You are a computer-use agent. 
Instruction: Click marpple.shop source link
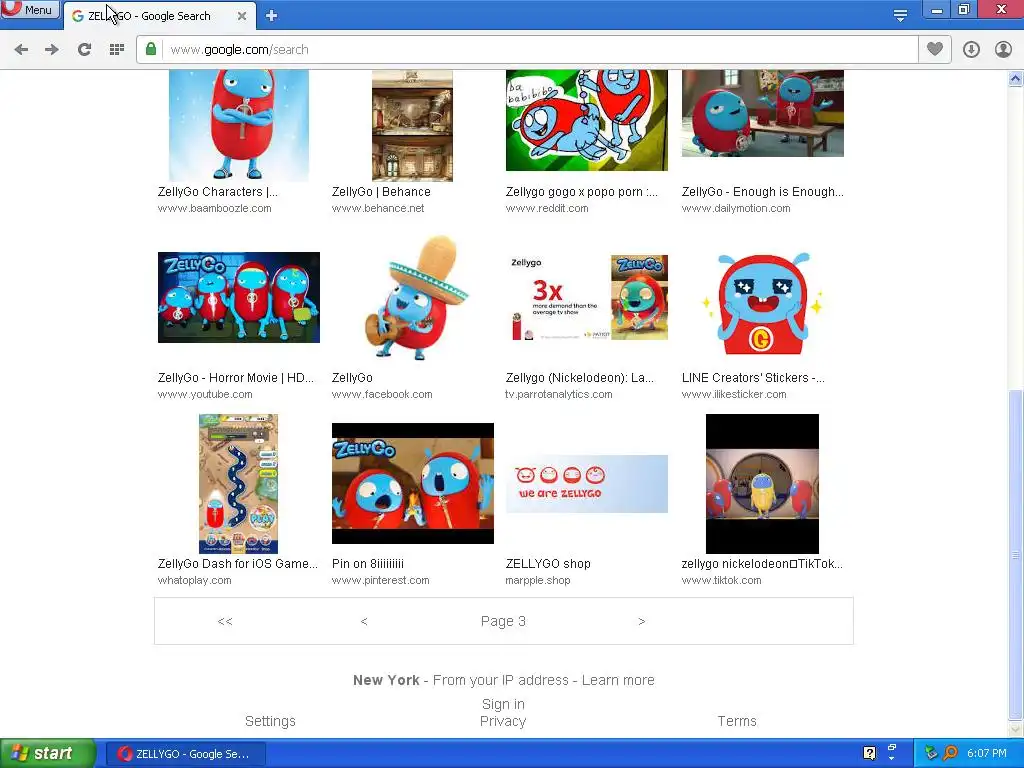pos(537,581)
